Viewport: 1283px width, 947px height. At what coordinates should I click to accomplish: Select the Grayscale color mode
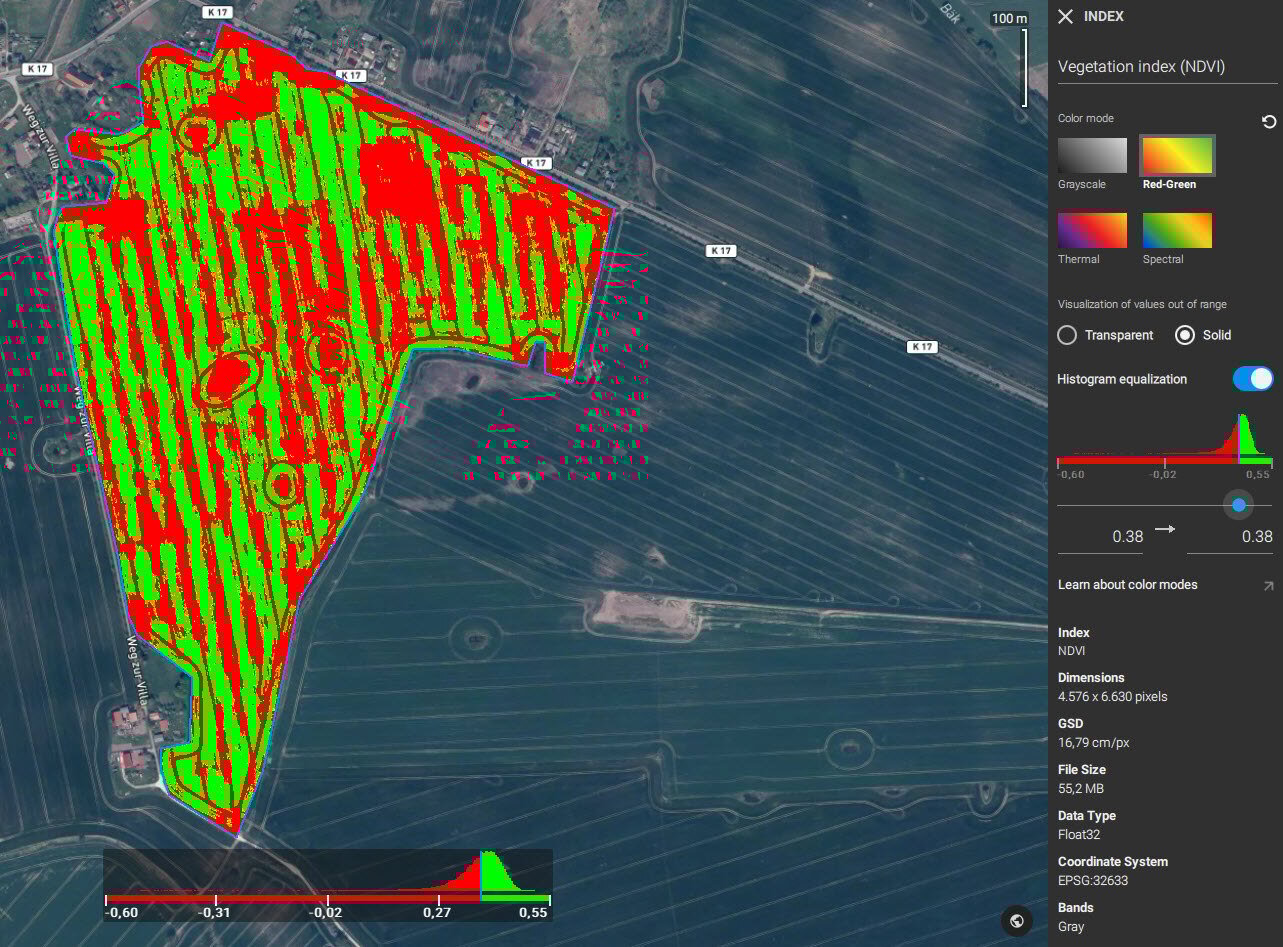(1091, 155)
